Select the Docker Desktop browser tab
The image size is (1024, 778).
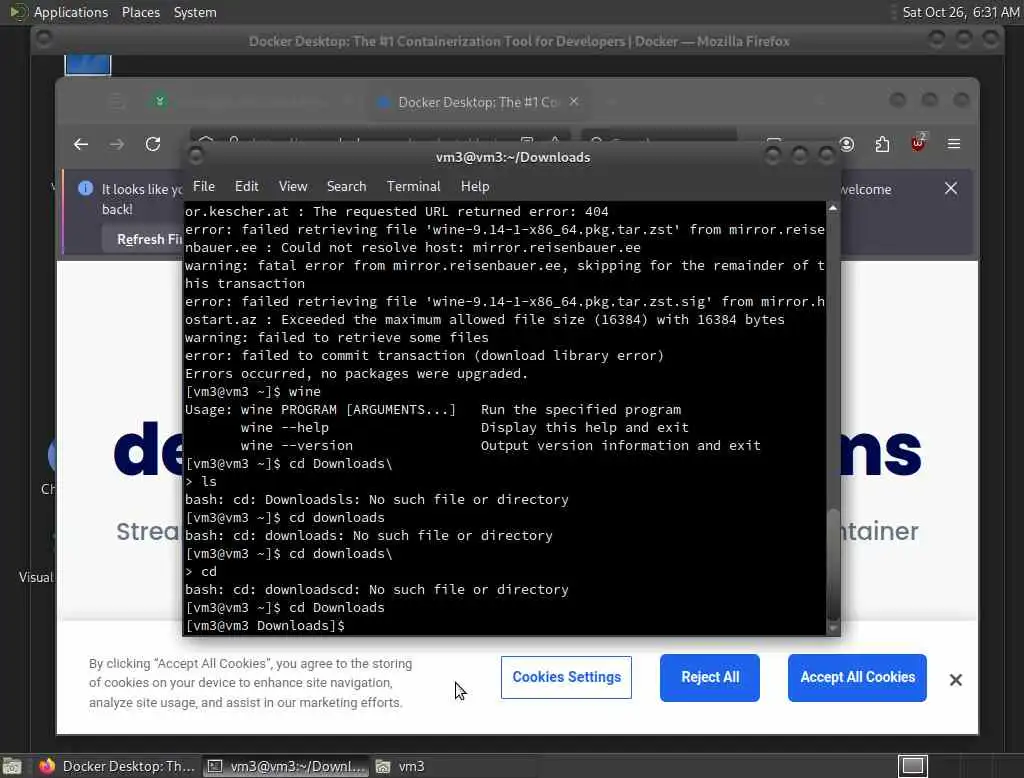click(x=477, y=102)
